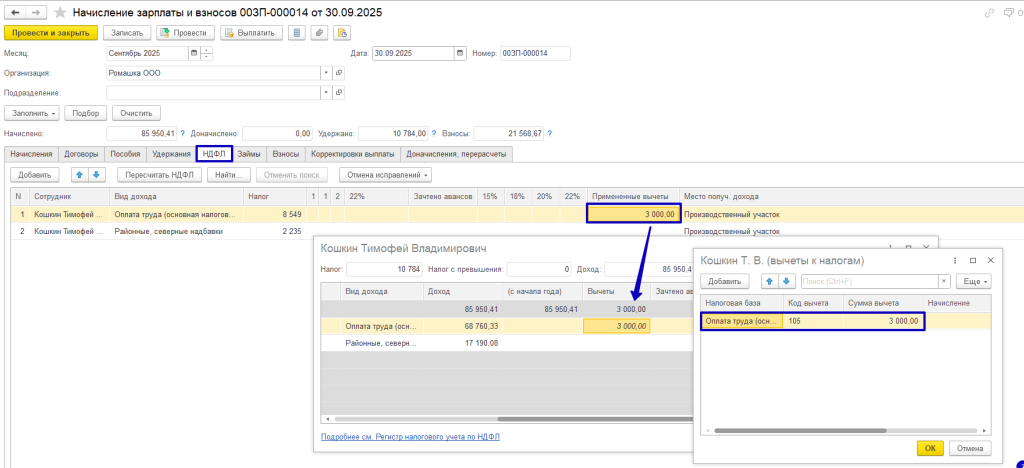Open the calendar picker for Дата field

coord(459,53)
